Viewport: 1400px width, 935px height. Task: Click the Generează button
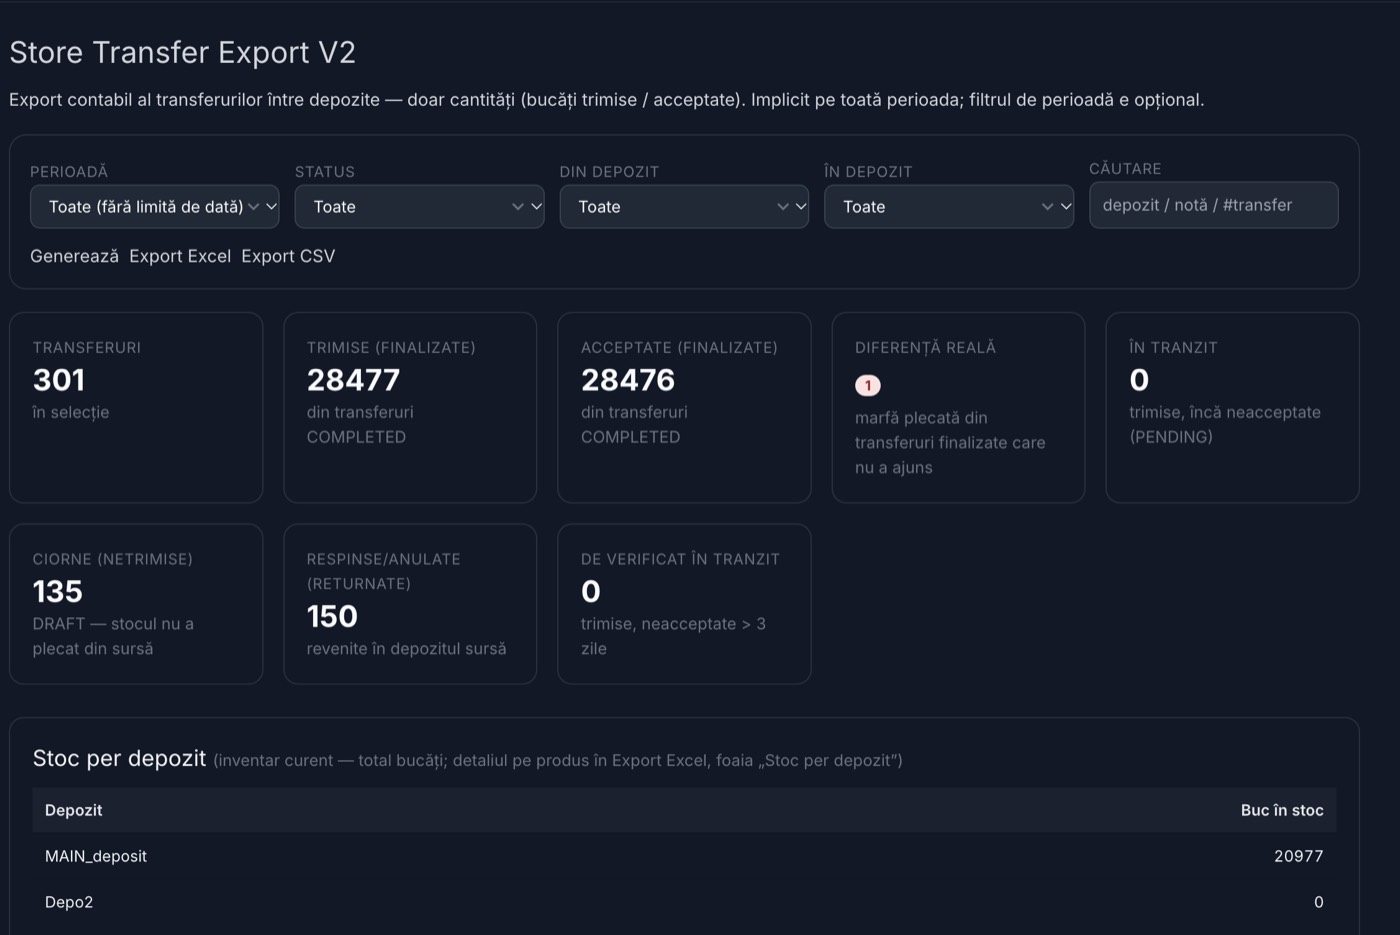click(x=74, y=256)
